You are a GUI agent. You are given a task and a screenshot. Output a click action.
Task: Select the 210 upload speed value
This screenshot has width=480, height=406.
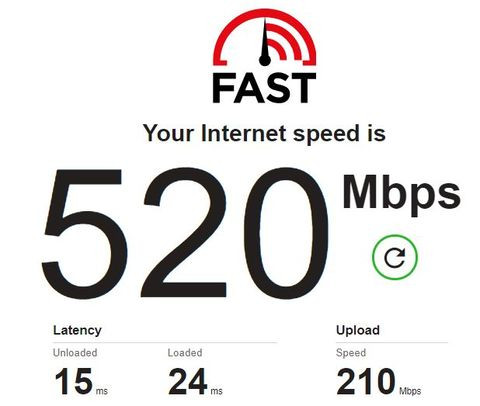tap(366, 381)
